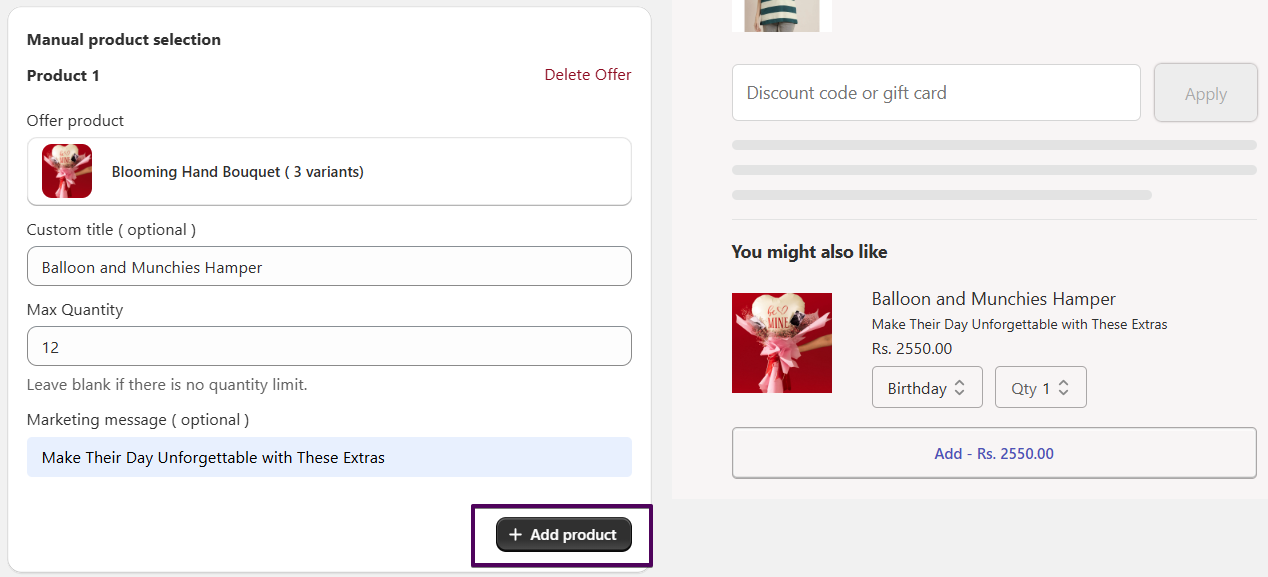Open the Birthday variant dropdown

(927, 388)
